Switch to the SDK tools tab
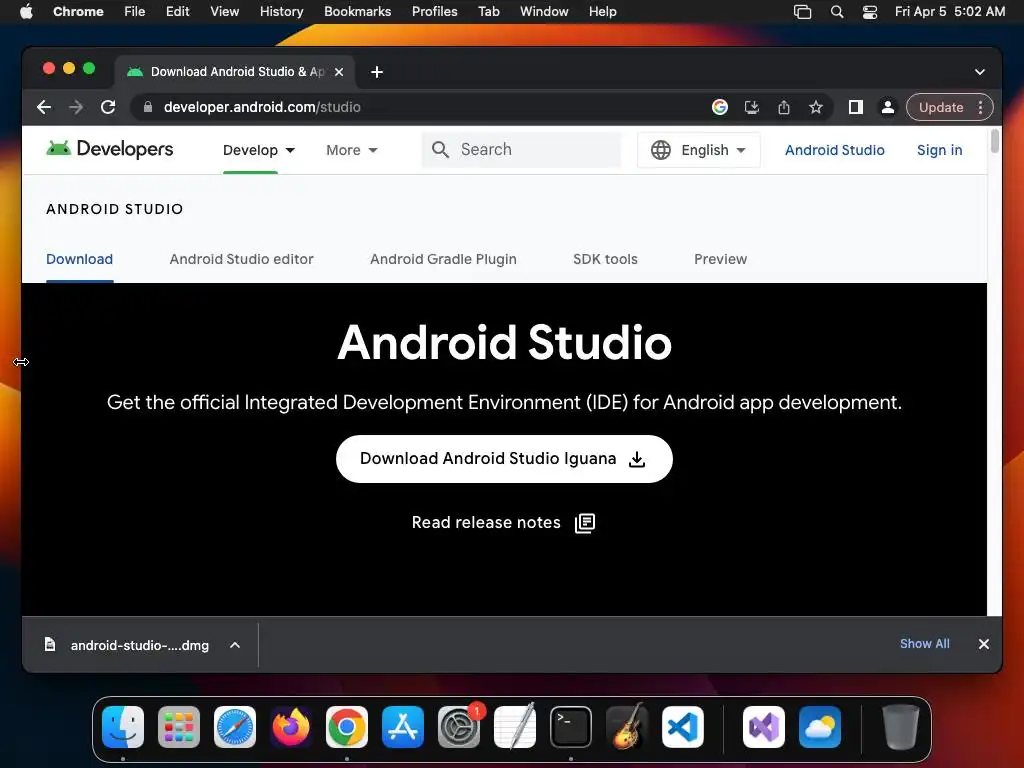1024x768 pixels. coord(605,259)
